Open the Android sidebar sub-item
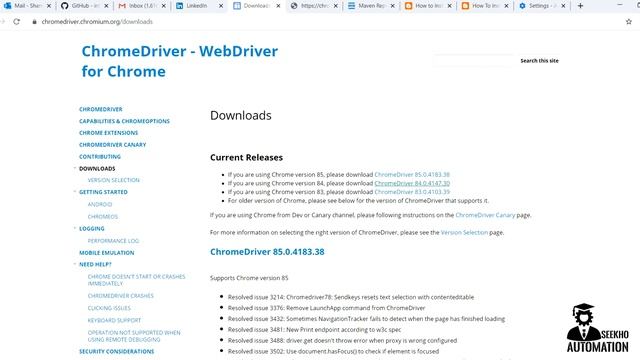The width and height of the screenshot is (640, 360). [100, 204]
